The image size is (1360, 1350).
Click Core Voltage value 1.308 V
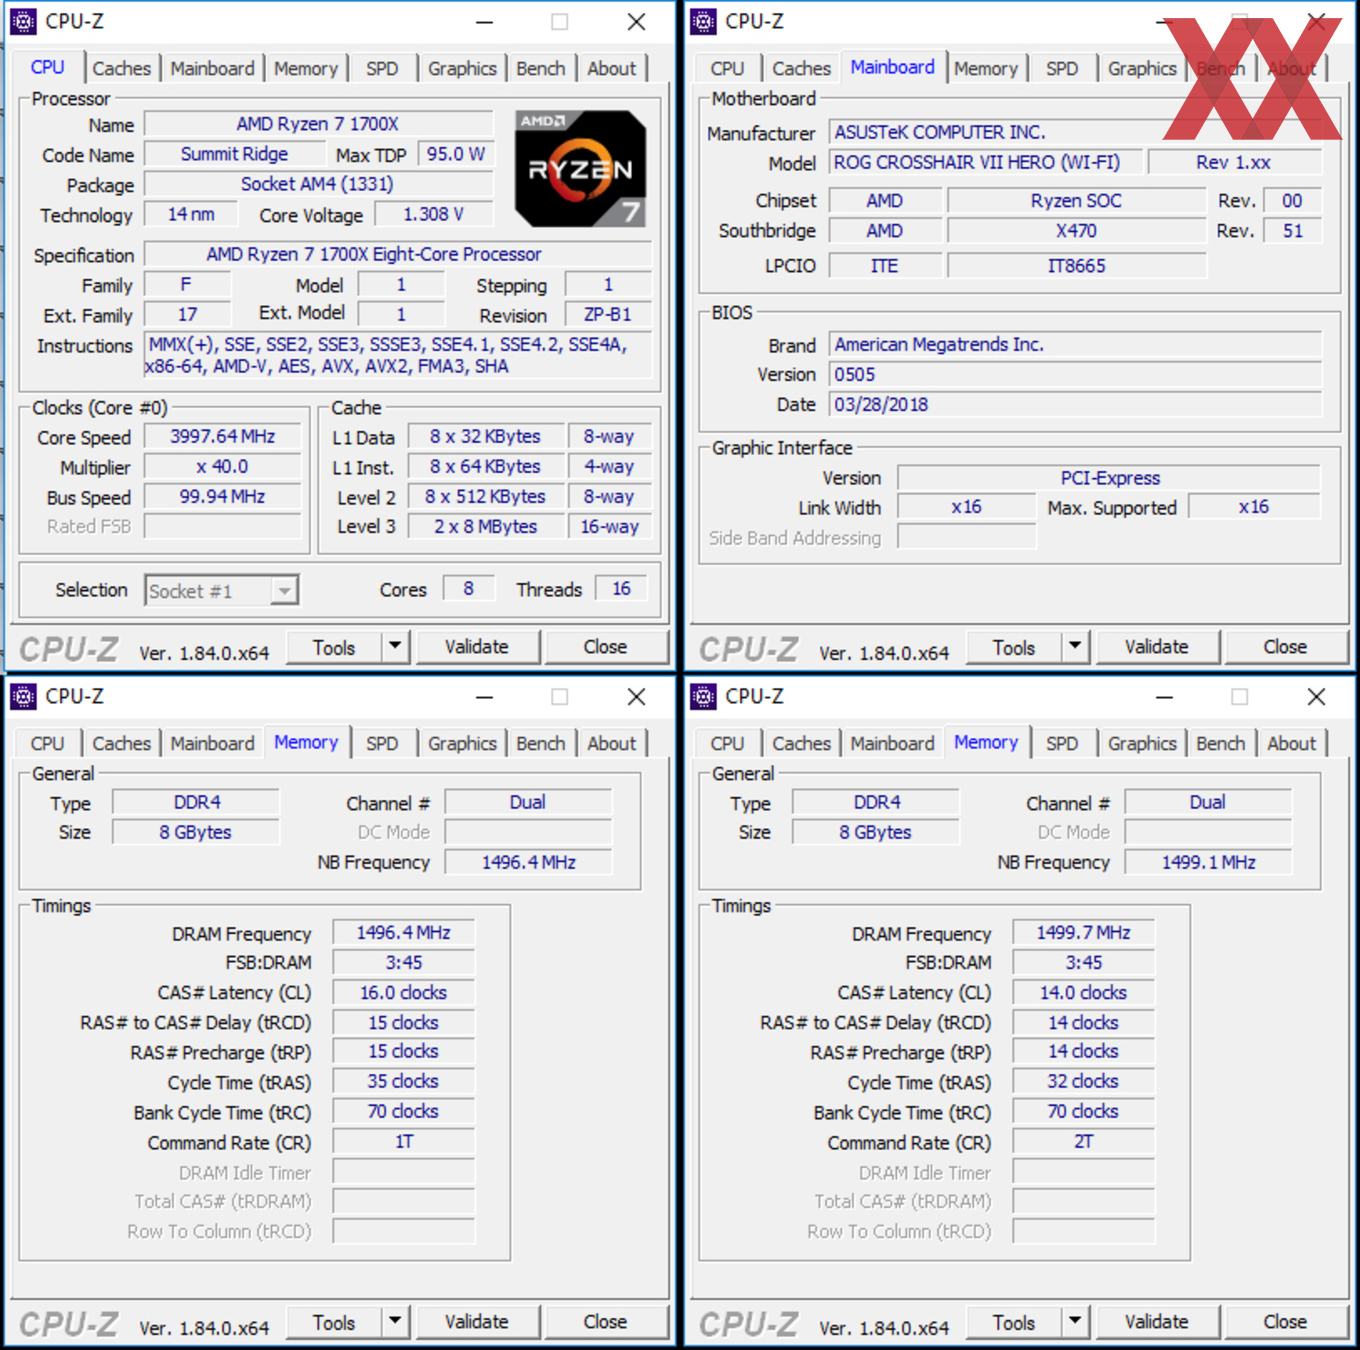pyautogui.click(x=433, y=214)
